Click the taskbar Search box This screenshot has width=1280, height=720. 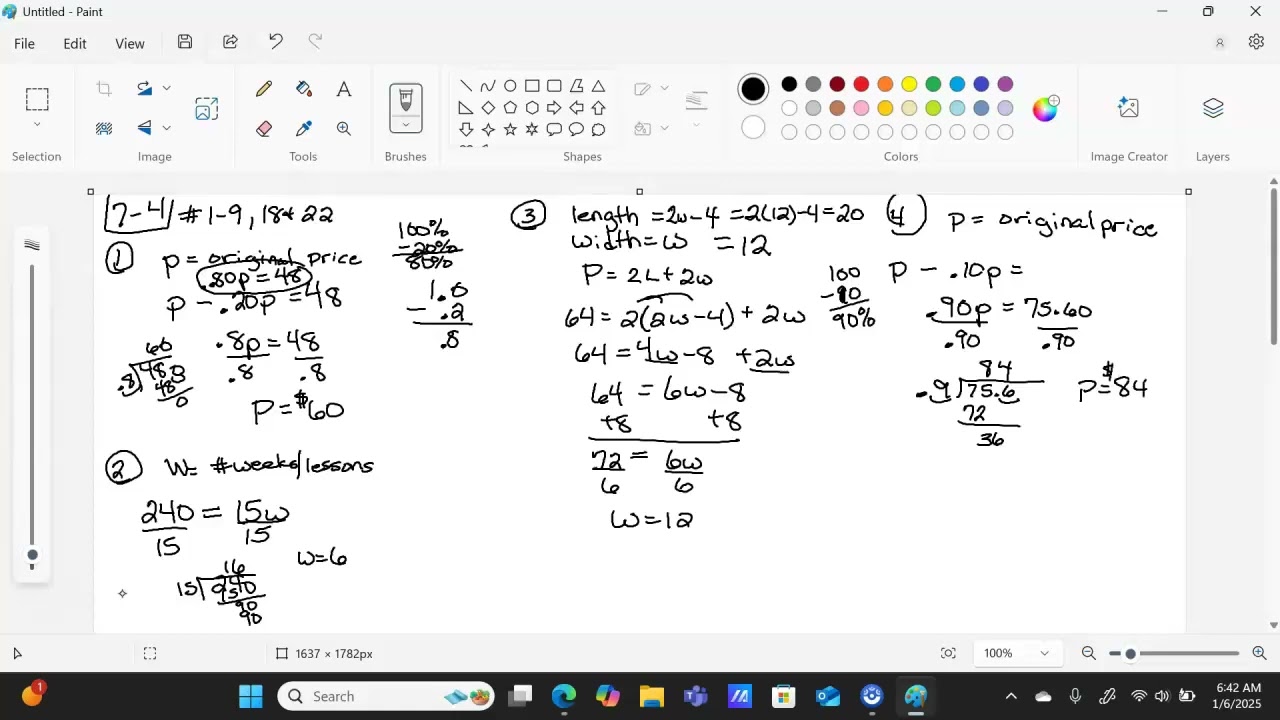pos(387,696)
